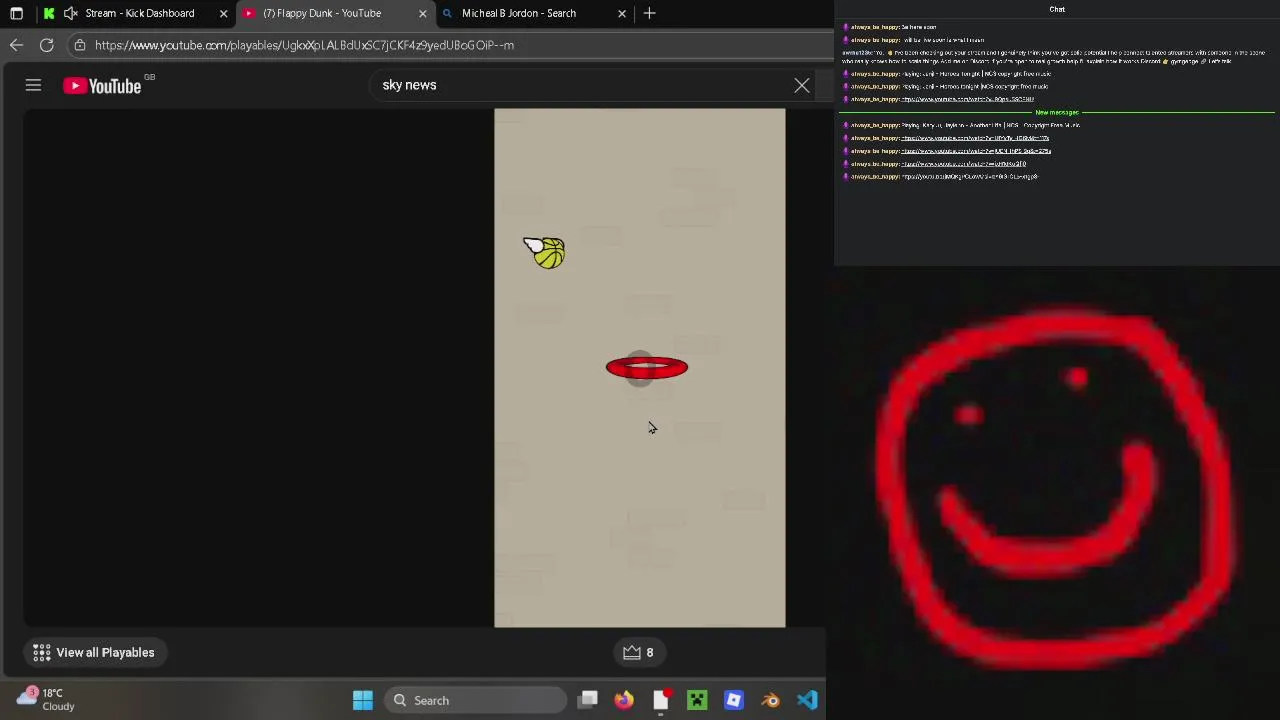1280x720 pixels.
Task: Open the browser tab actions menu icon
Action: tap(16, 13)
